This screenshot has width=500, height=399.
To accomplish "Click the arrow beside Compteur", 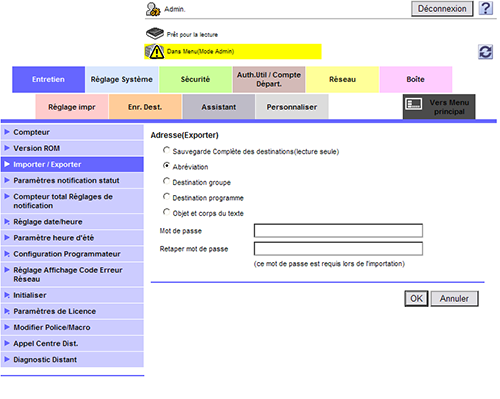I will 7,132.
